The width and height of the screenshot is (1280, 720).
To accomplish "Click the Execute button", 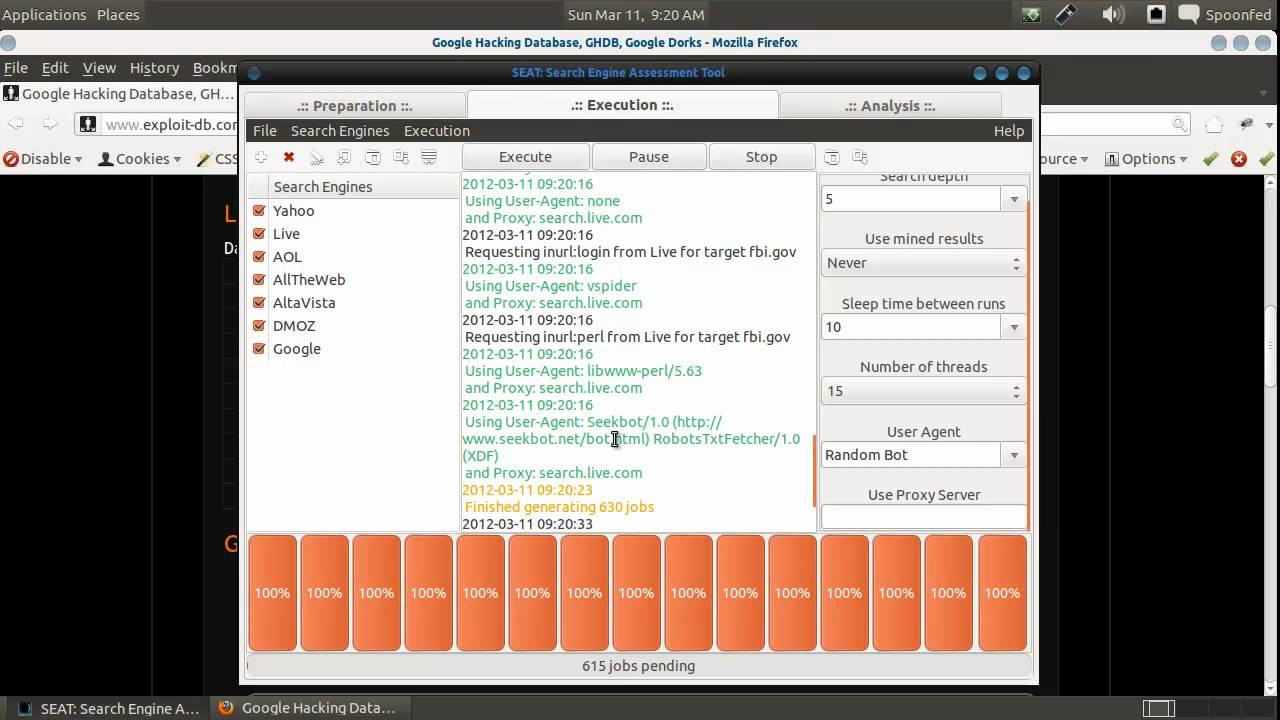I will point(526,157).
